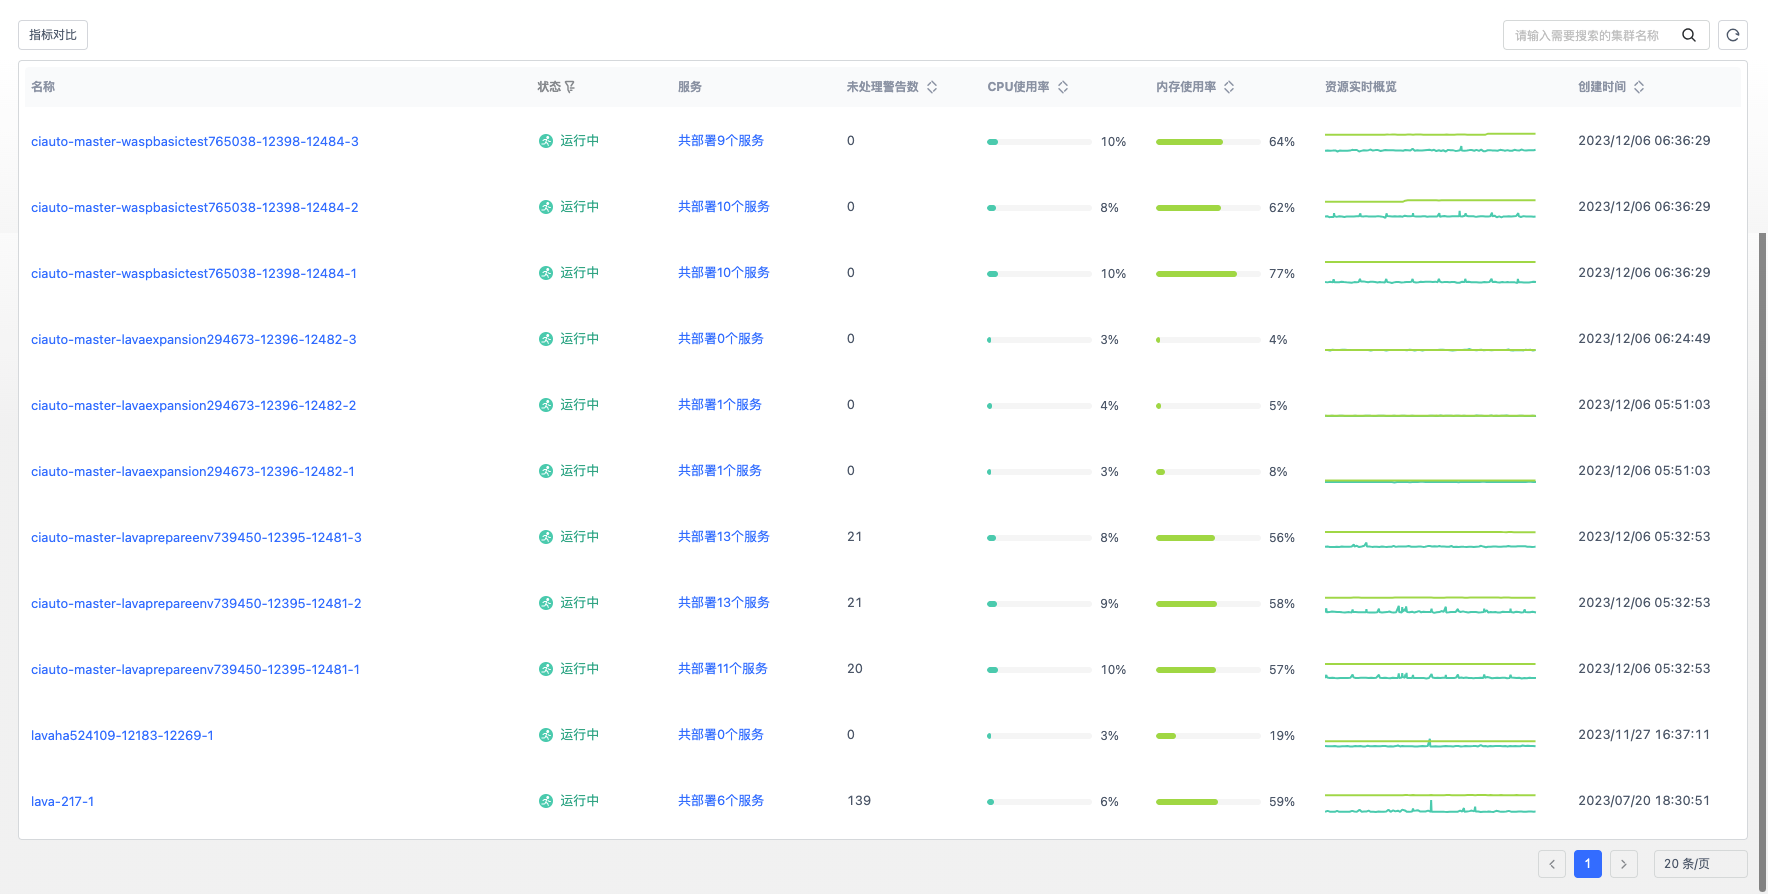This screenshot has height=894, width=1768.
Task: Click running status icon for lavaha524109-12183-12269-1
Action: [546, 735]
